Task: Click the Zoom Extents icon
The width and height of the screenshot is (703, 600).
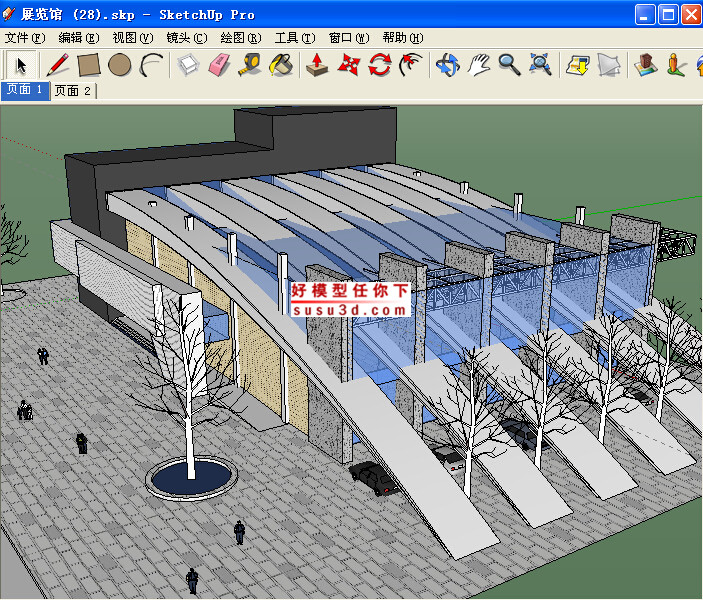Action: coord(540,65)
